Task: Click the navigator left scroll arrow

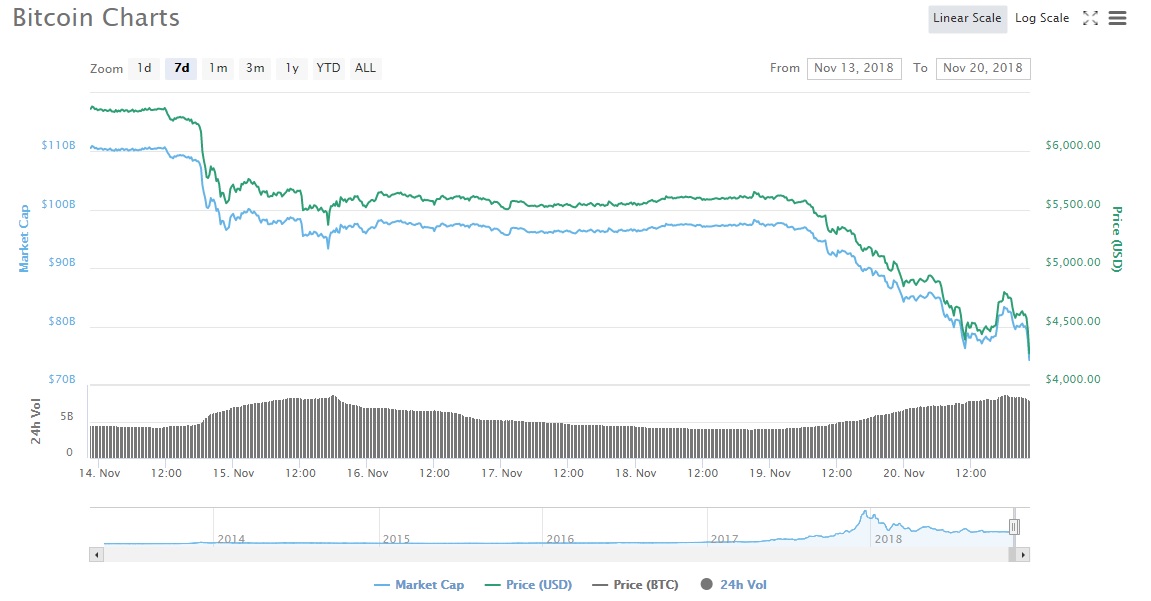Action: click(x=97, y=553)
